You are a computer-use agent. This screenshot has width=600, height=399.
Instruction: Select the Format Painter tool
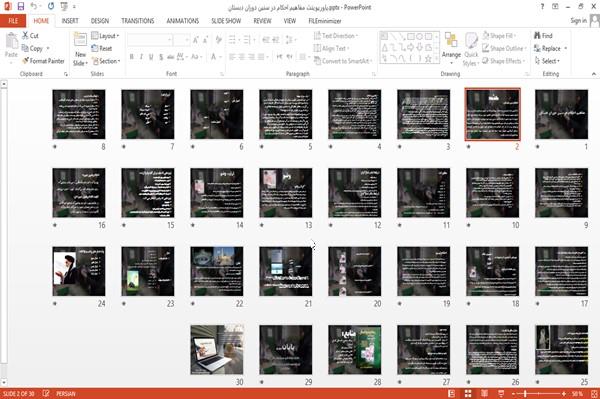click(x=43, y=61)
